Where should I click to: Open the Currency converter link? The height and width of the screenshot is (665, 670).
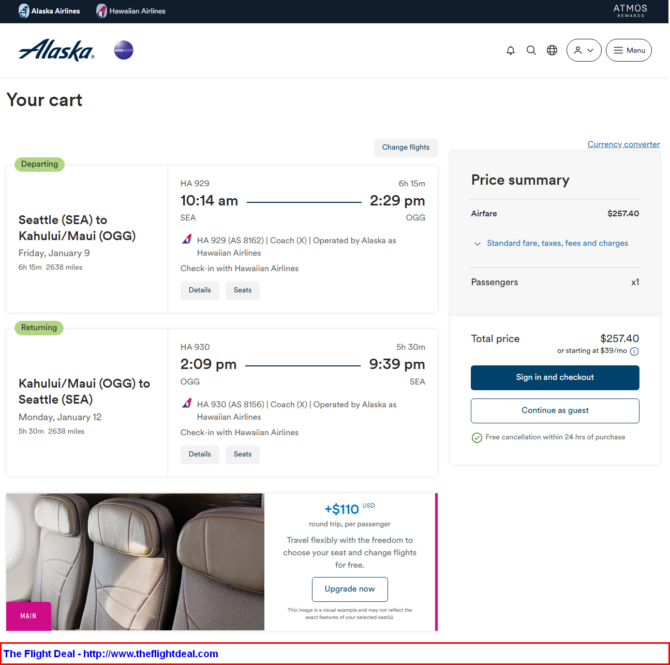623,144
